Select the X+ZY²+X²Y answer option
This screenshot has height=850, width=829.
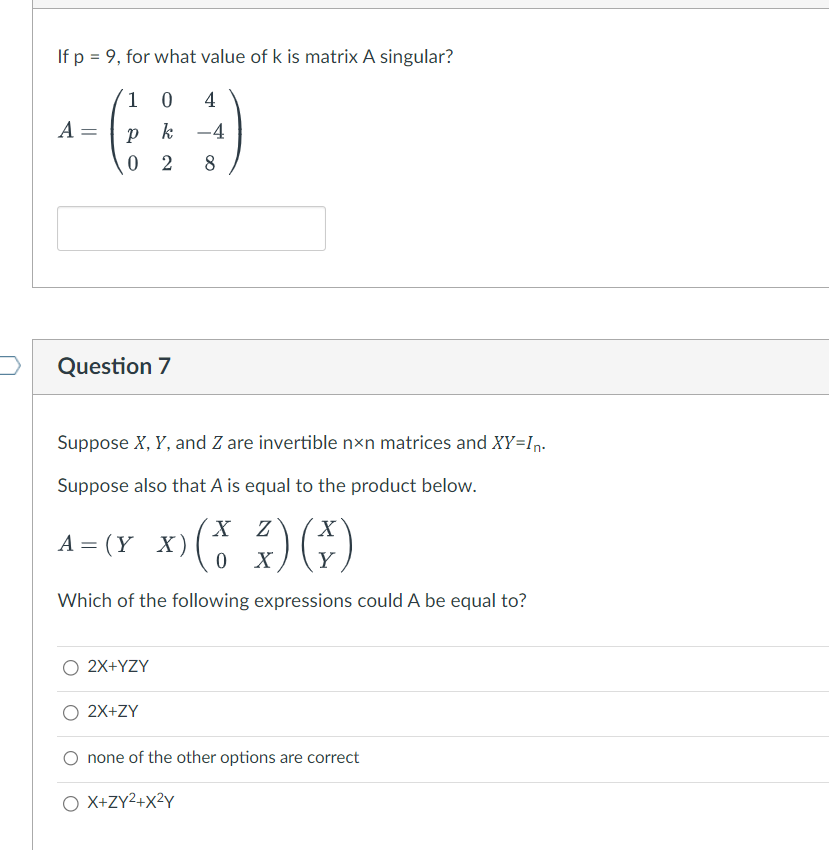(70, 802)
